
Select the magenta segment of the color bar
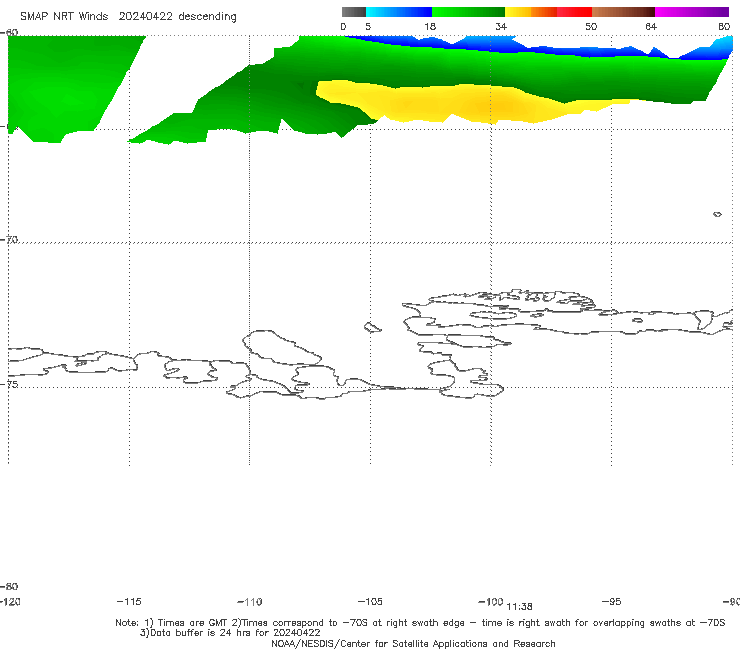pyautogui.click(x=692, y=12)
